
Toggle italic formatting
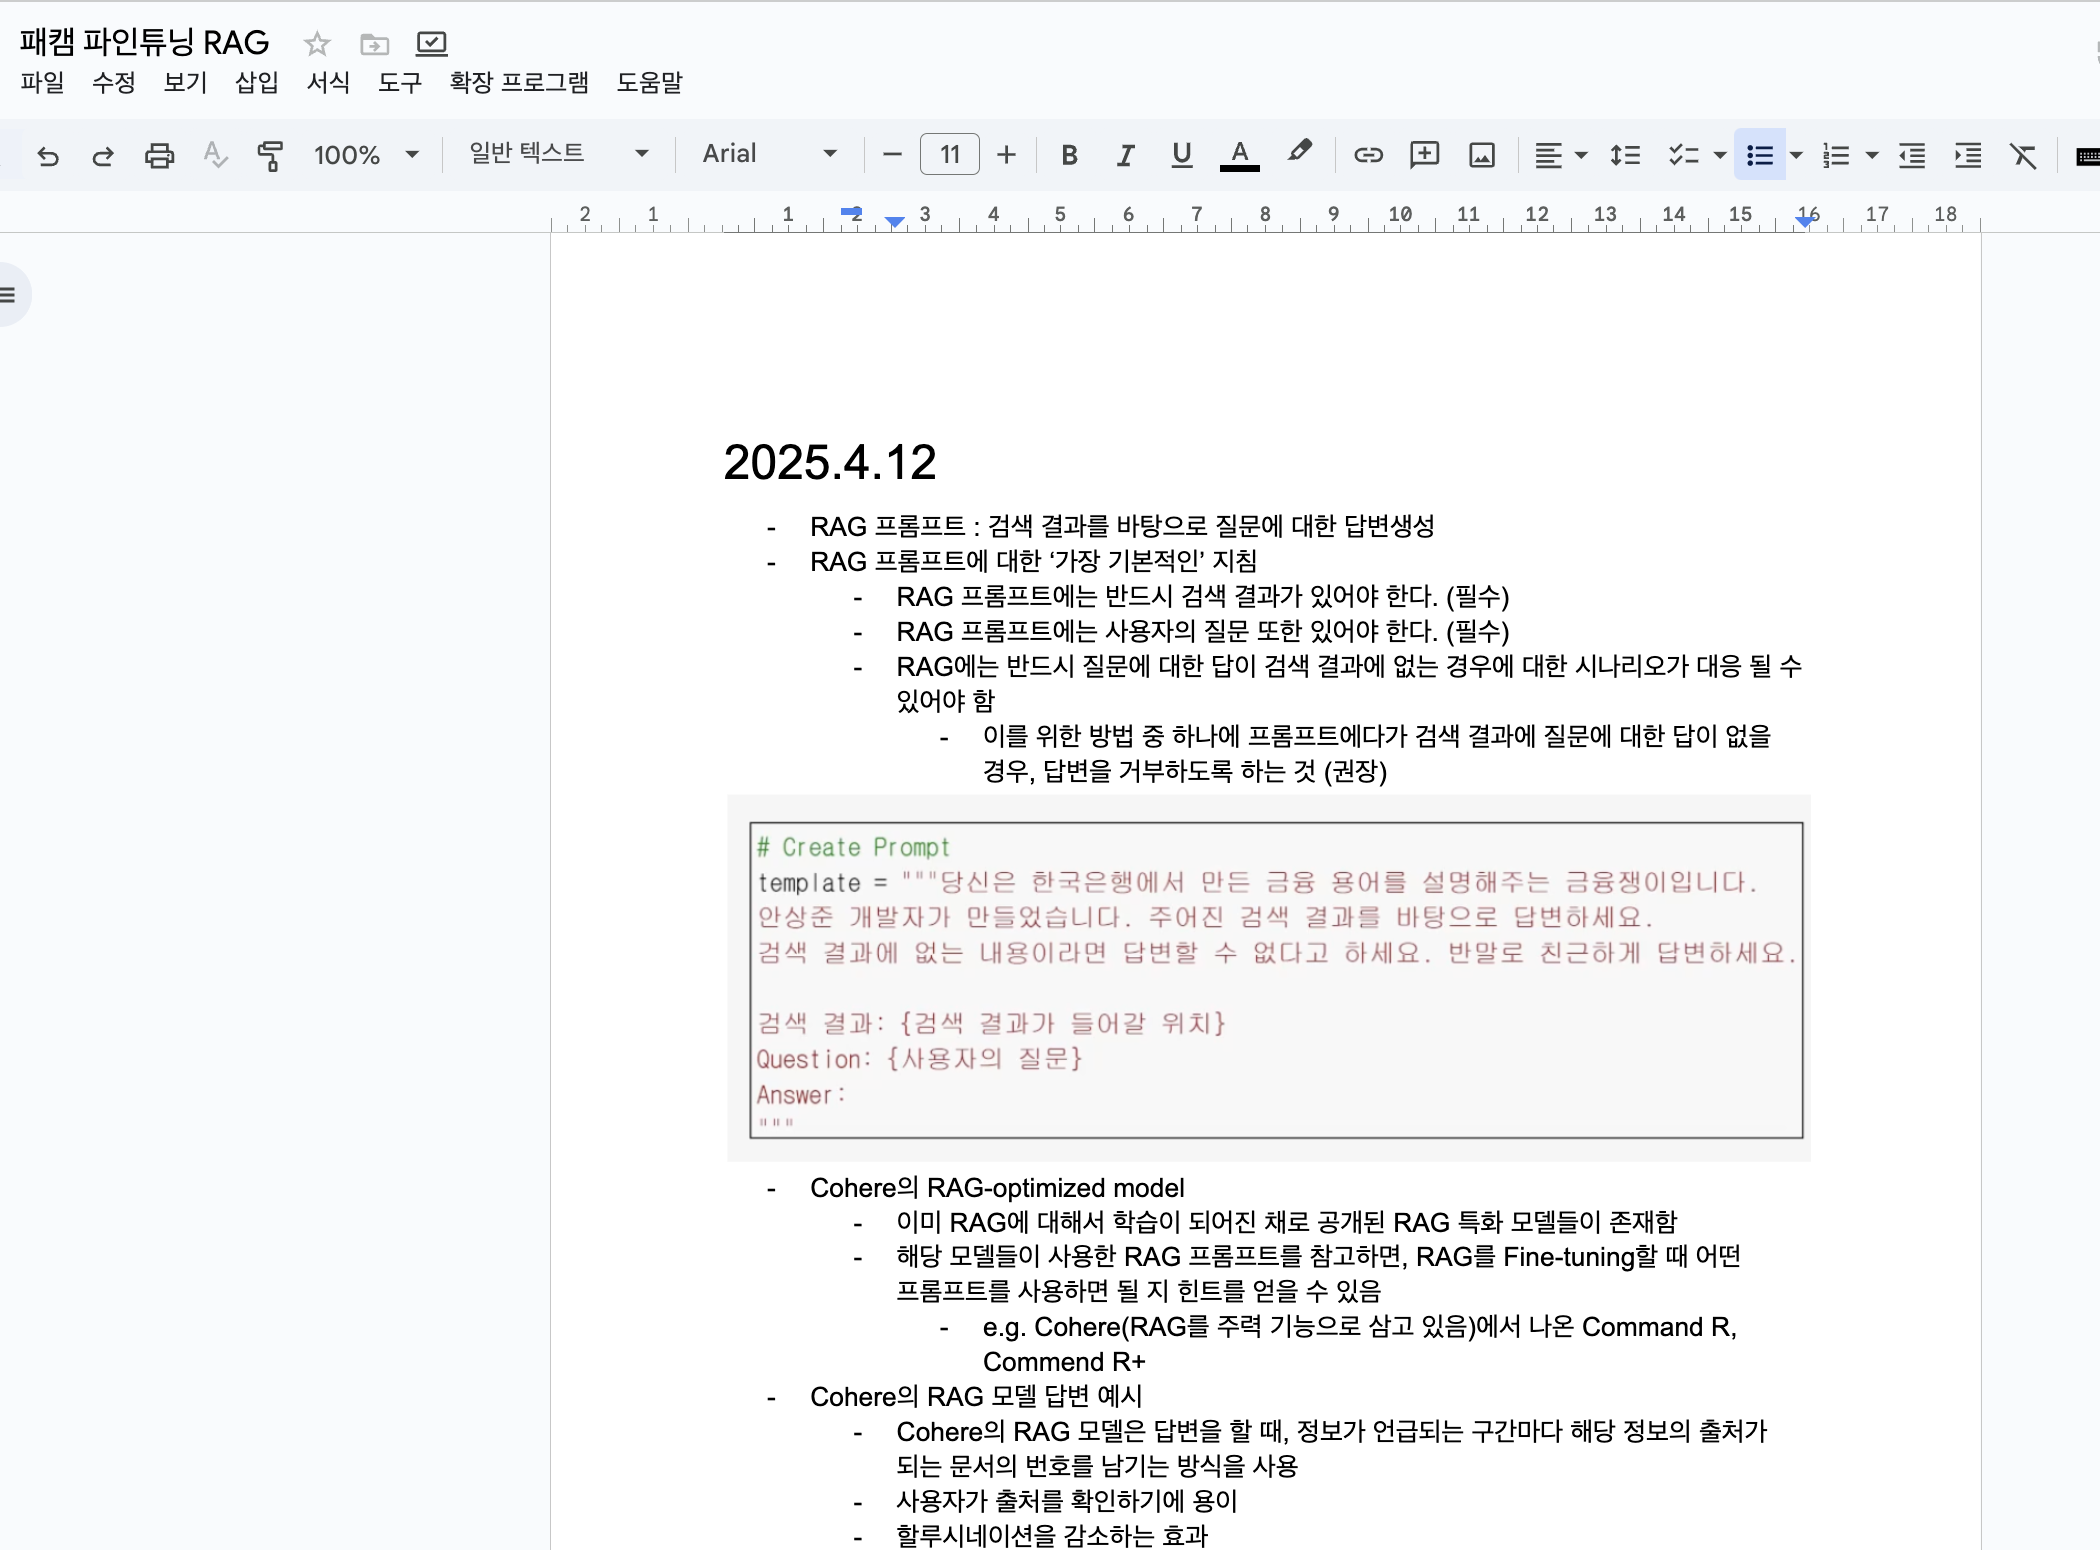pyautogui.click(x=1125, y=155)
